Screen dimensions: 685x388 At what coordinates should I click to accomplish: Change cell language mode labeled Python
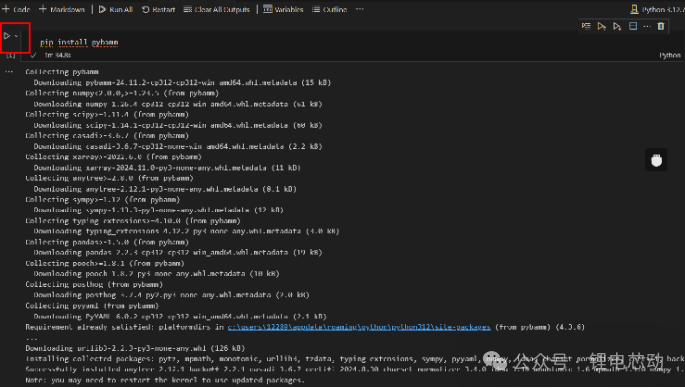pos(670,55)
